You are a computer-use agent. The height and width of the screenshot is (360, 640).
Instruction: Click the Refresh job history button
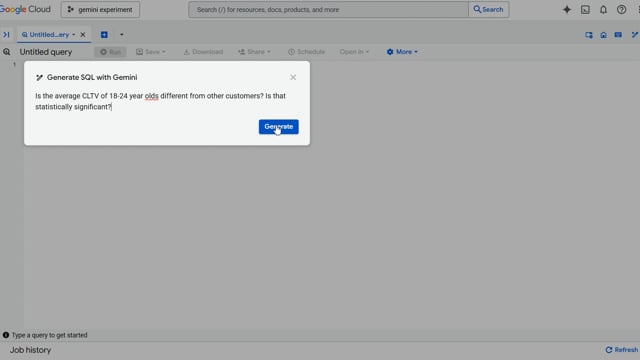622,350
